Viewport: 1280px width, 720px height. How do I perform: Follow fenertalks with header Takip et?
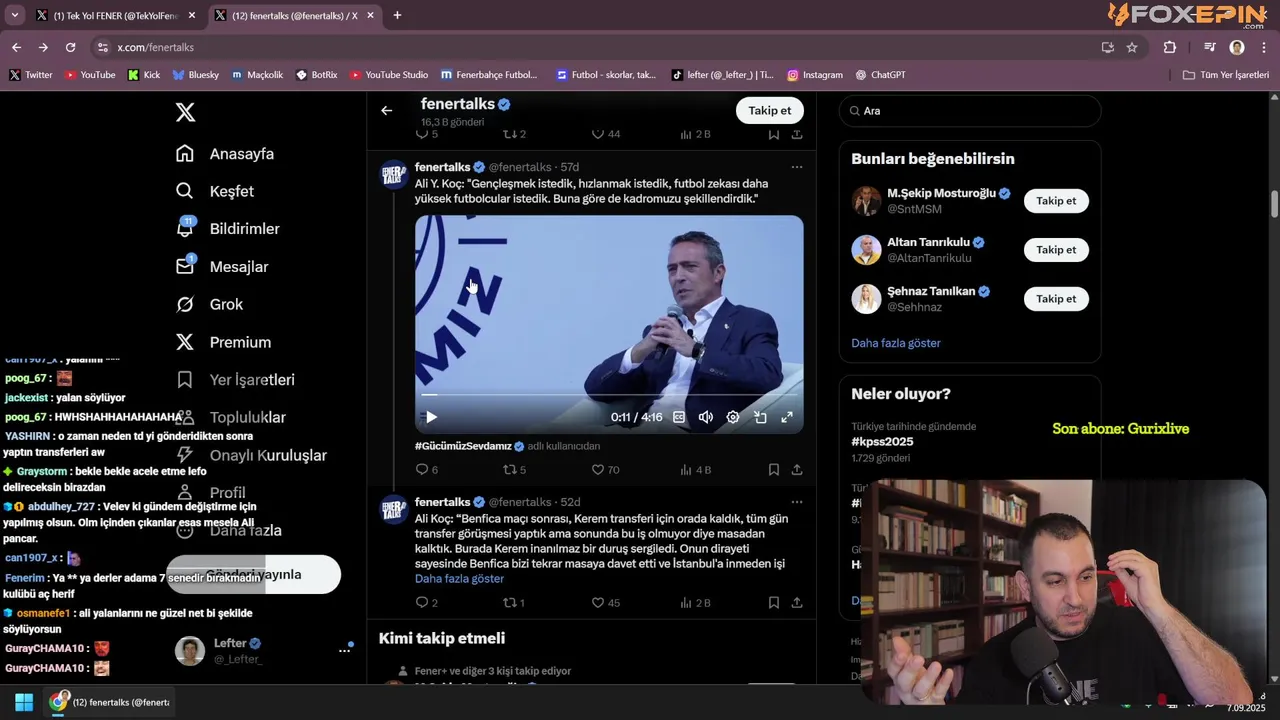(x=770, y=111)
